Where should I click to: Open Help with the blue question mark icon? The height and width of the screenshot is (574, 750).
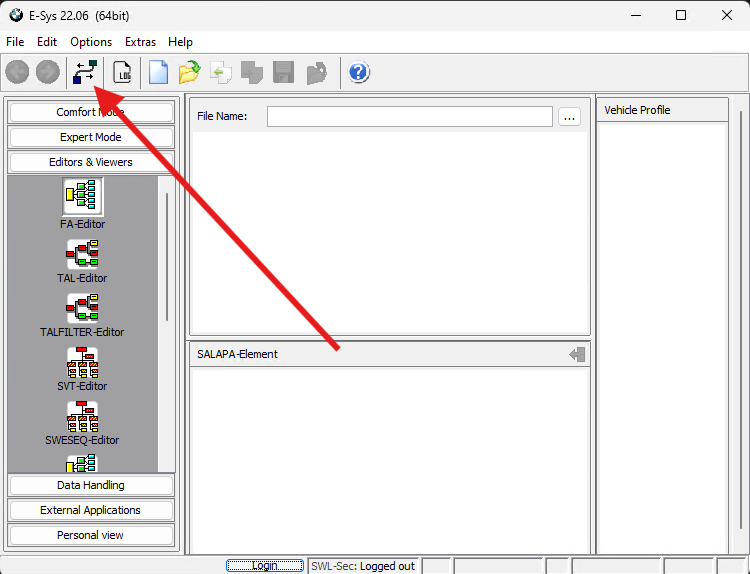pyautogui.click(x=358, y=72)
